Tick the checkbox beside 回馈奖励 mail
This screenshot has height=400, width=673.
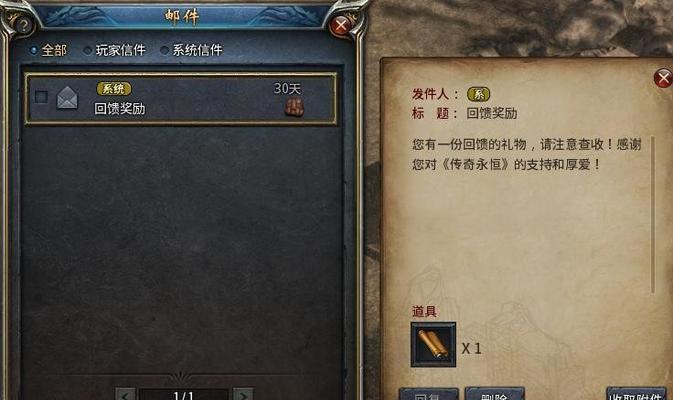click(41, 97)
